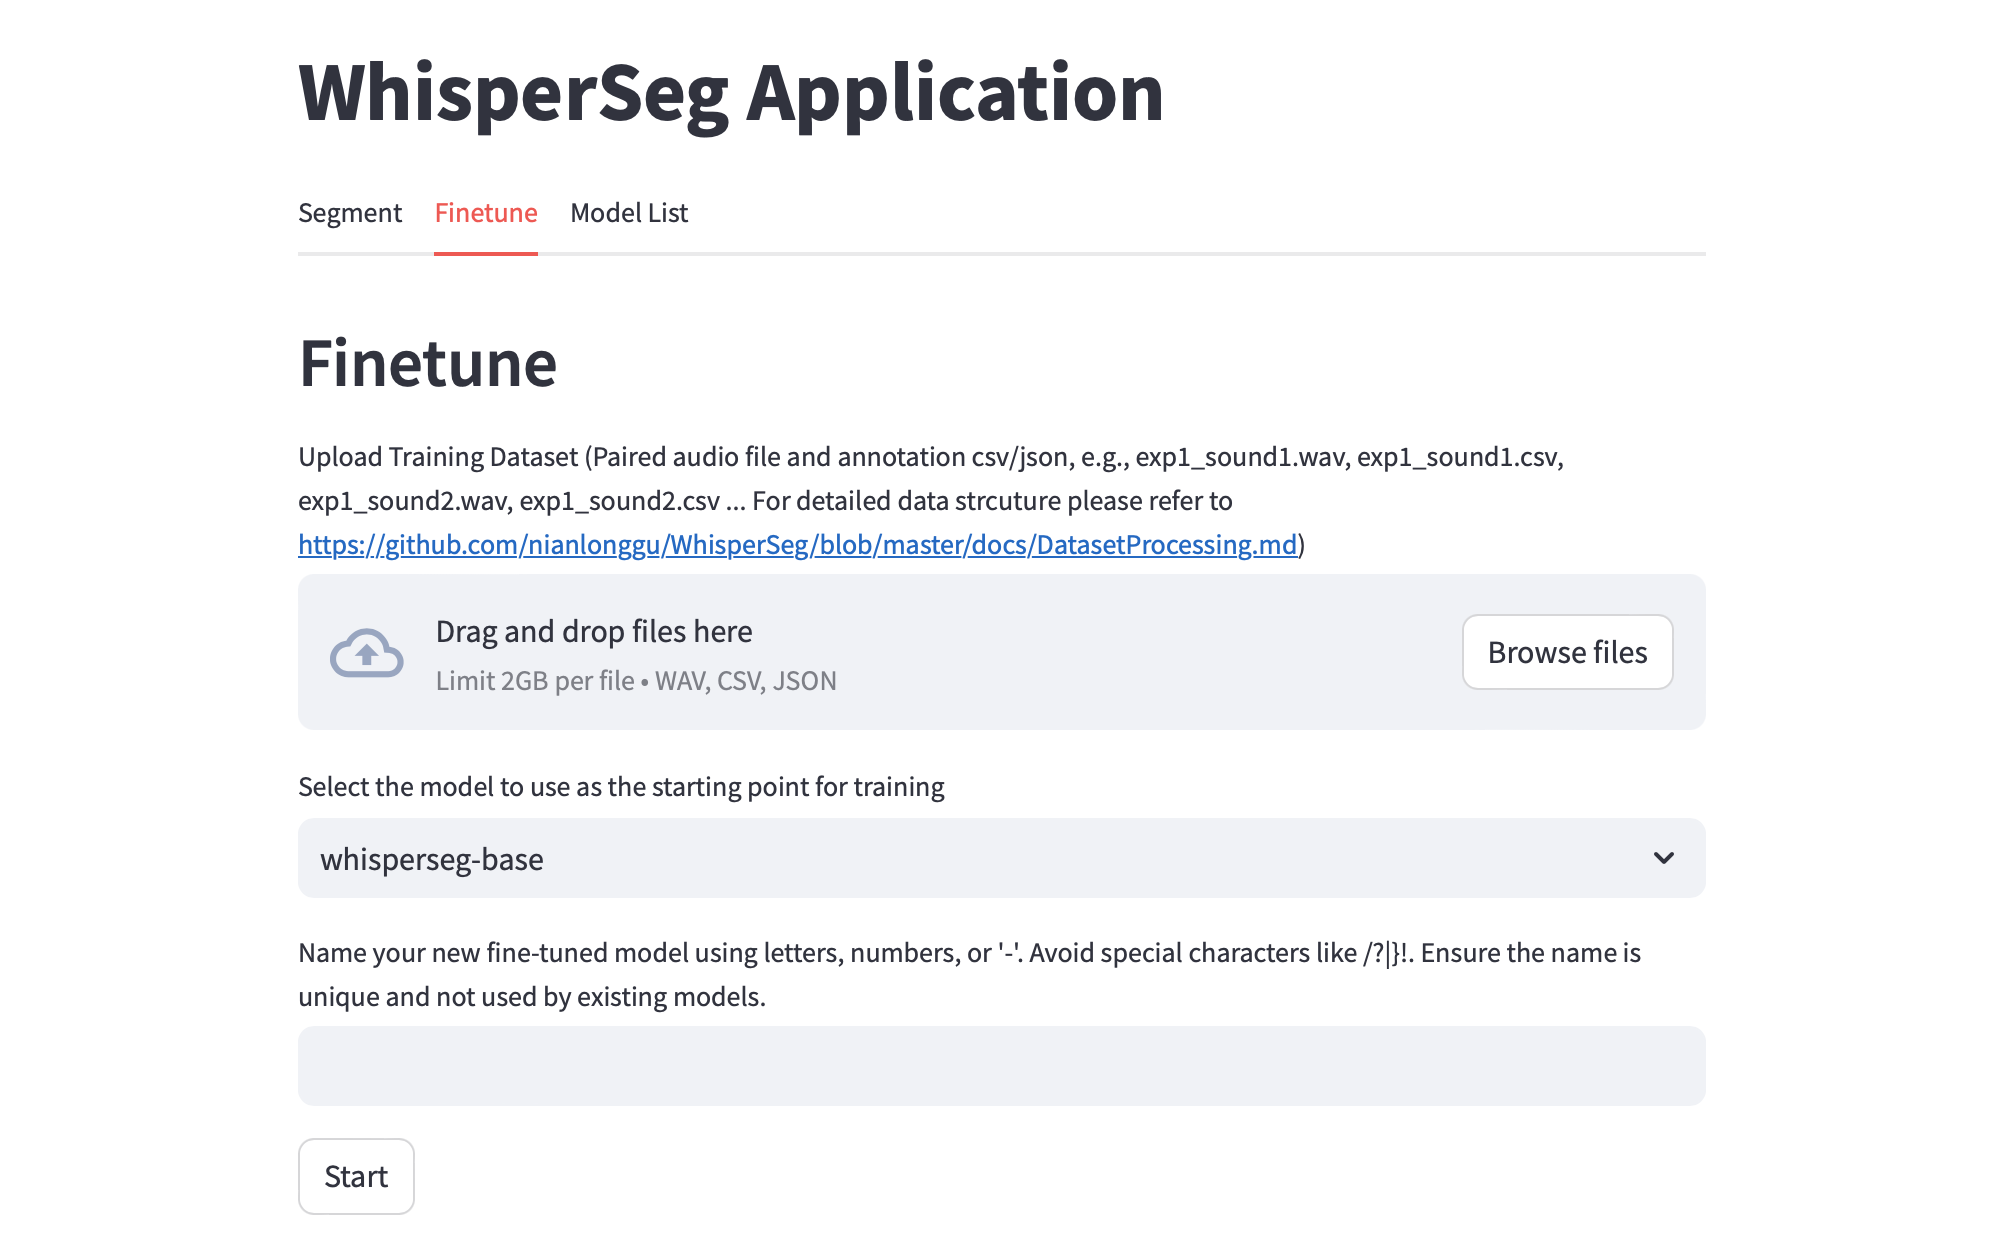The image size is (2006, 1246).
Task: Click the 'Drag and drop files here' text
Action: 594,632
